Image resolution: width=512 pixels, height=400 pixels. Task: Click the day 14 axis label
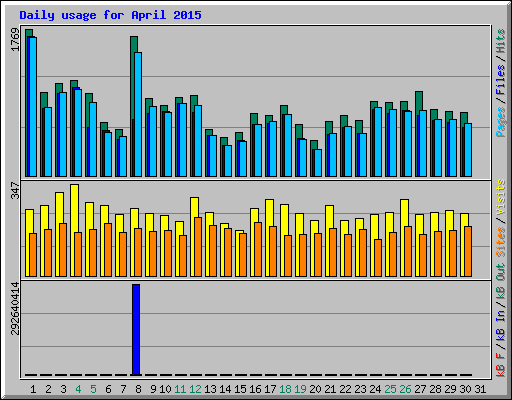point(225,389)
